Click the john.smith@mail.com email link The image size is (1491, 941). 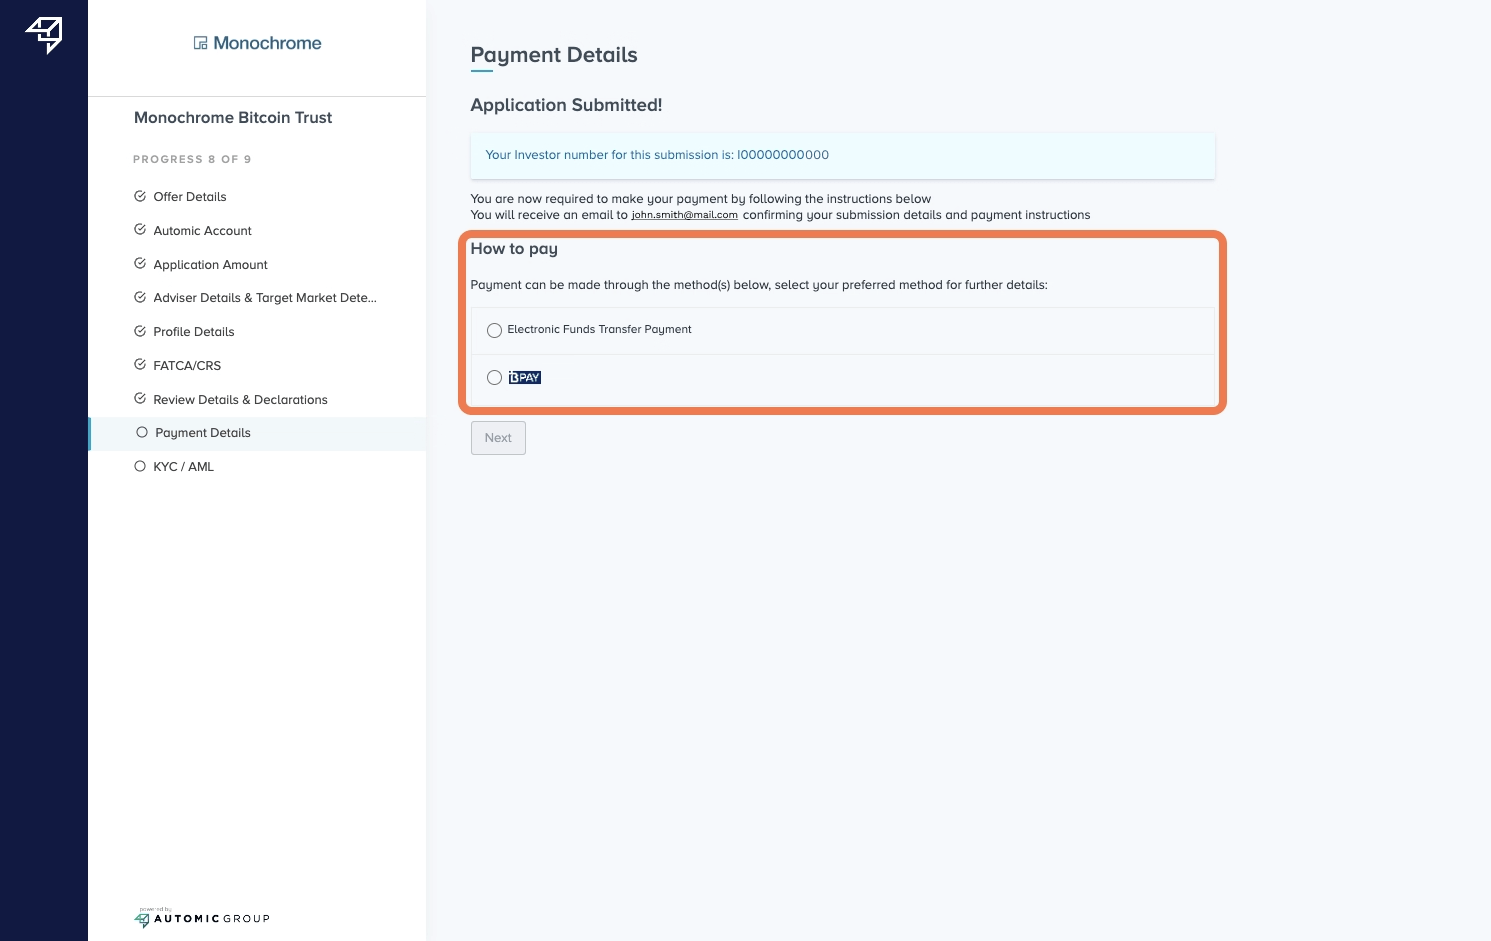(684, 215)
